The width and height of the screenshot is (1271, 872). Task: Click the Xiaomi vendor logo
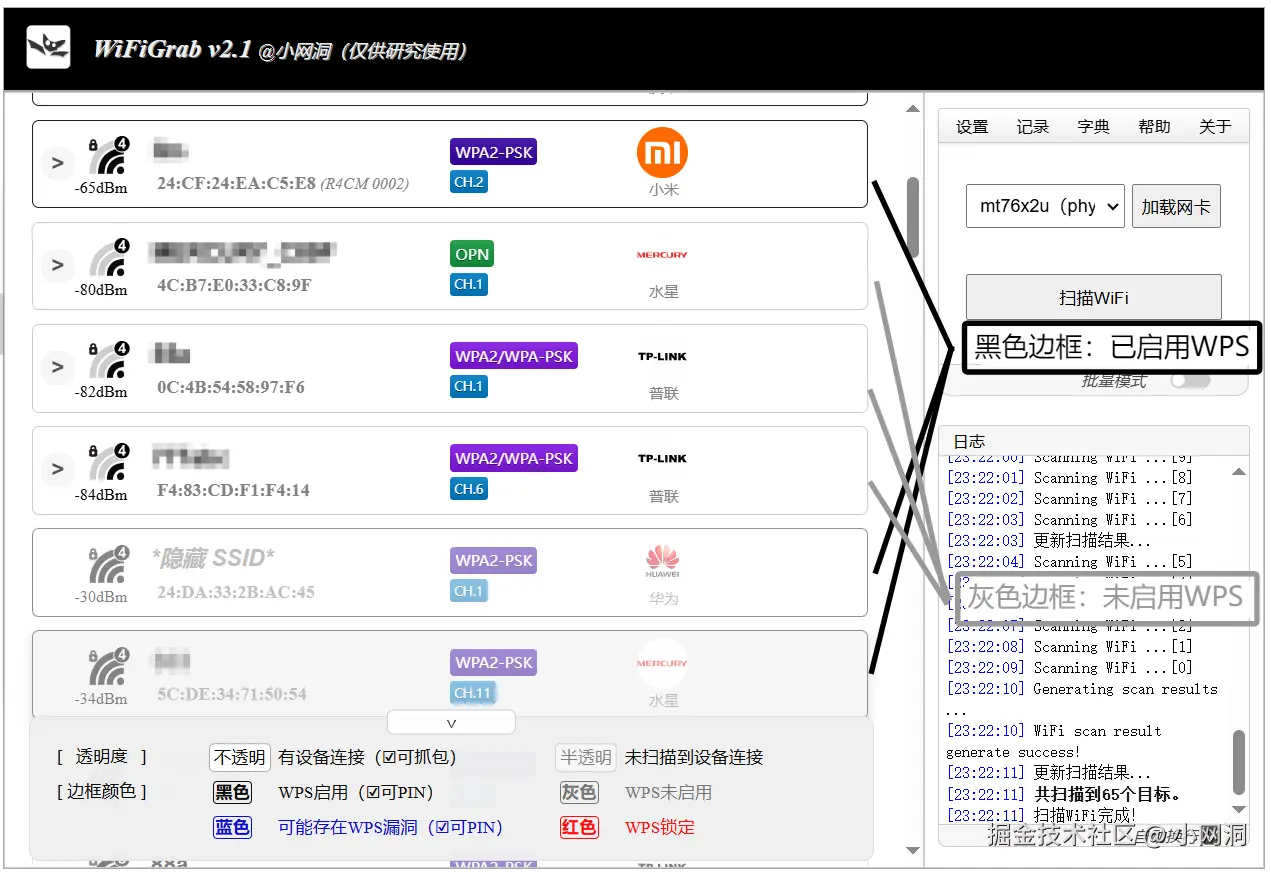(x=662, y=153)
